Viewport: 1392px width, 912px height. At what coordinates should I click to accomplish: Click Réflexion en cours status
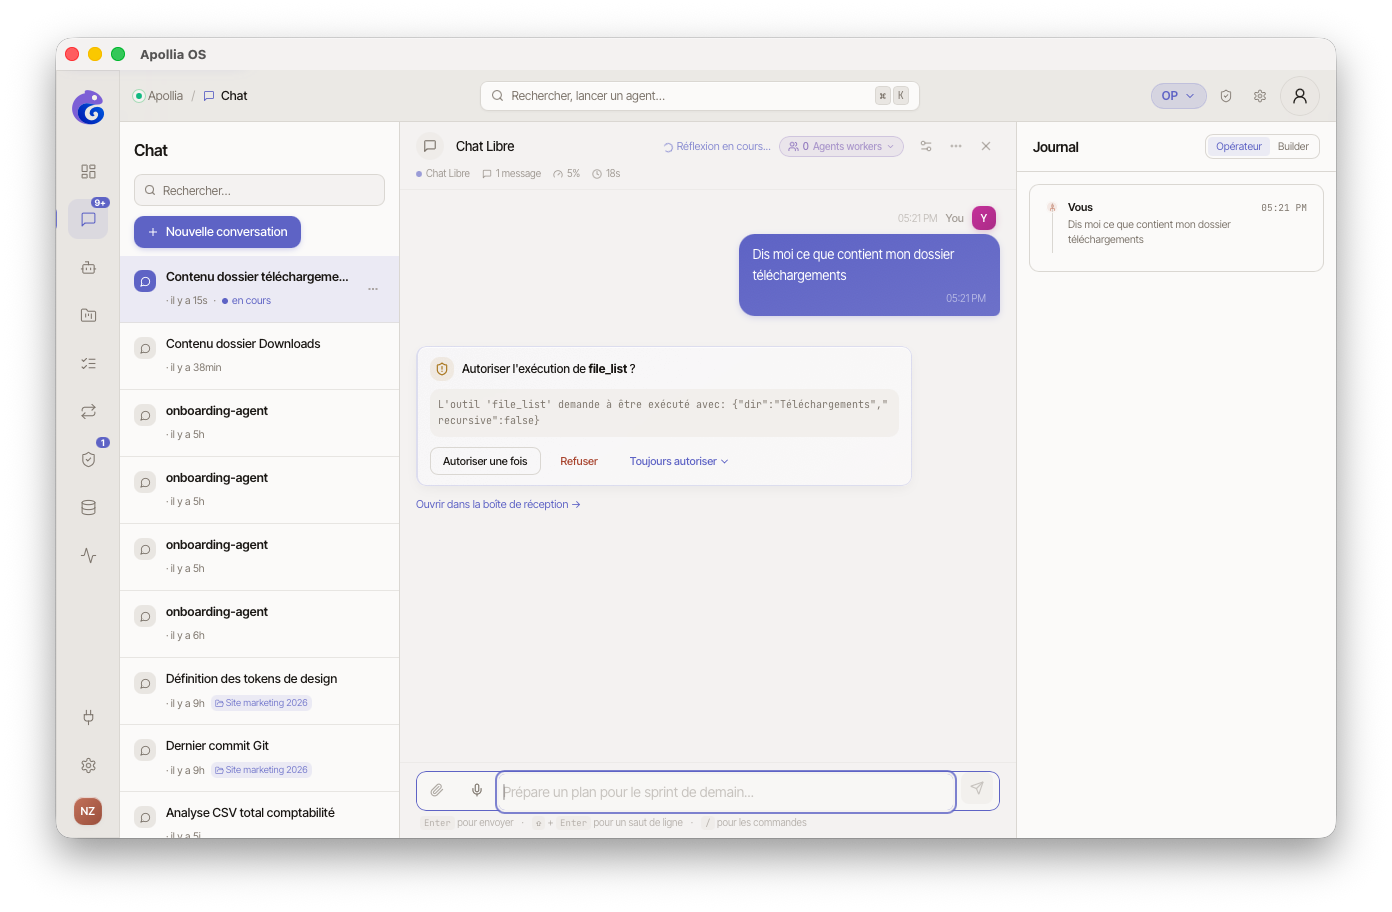tap(717, 147)
